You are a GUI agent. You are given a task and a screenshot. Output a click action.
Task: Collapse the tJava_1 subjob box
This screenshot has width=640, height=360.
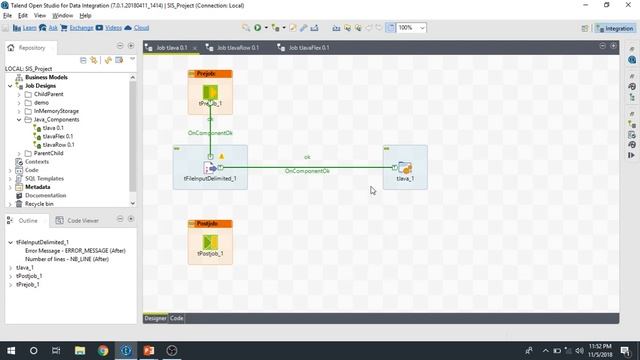pos(387,149)
